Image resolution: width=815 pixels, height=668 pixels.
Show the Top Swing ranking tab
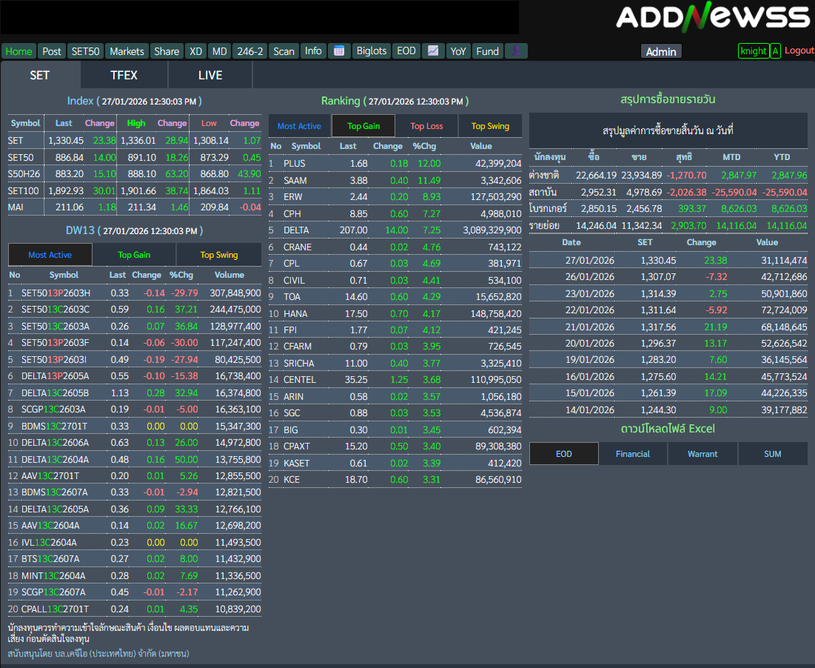pyautogui.click(x=491, y=126)
